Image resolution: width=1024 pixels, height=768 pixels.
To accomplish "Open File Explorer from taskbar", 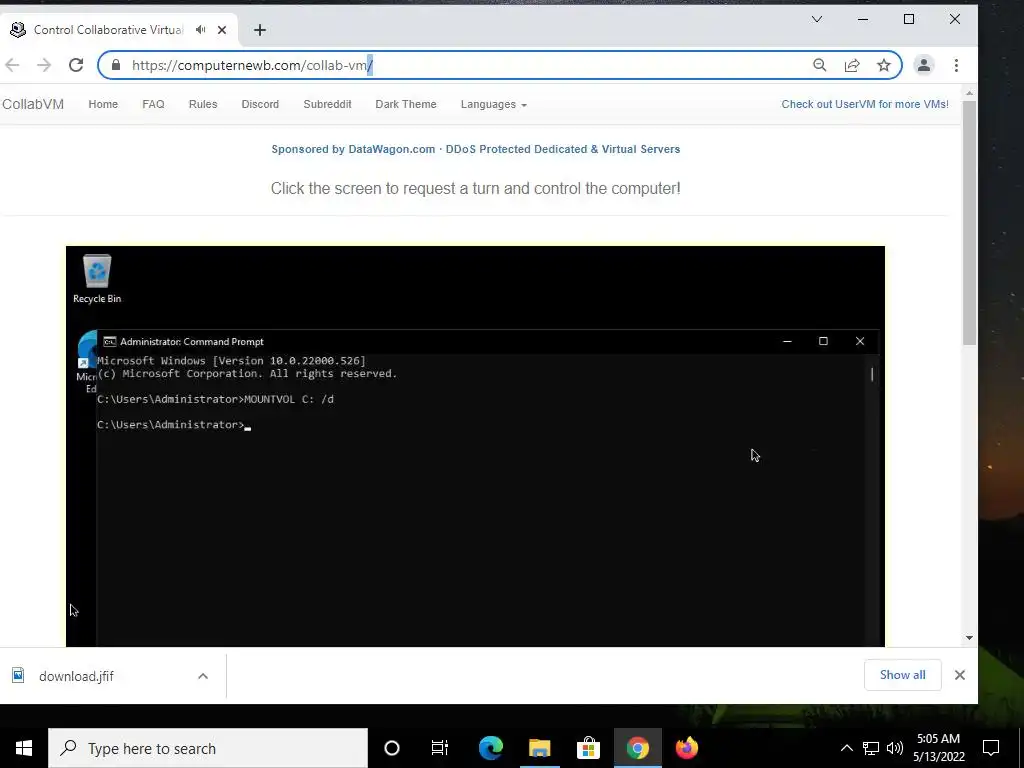I will (x=539, y=748).
